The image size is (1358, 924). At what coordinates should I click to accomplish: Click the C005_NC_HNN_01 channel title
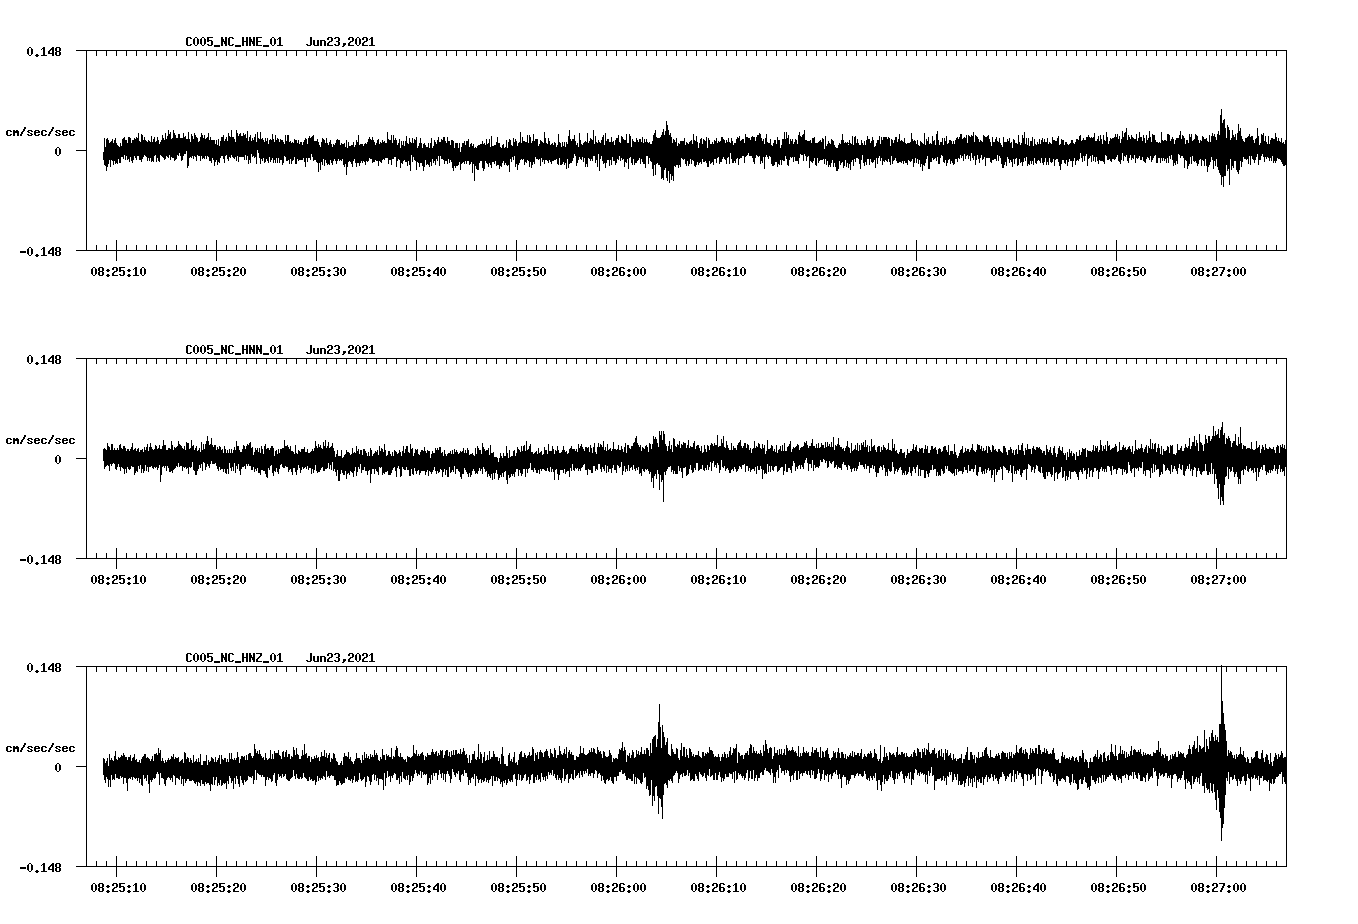click(234, 350)
